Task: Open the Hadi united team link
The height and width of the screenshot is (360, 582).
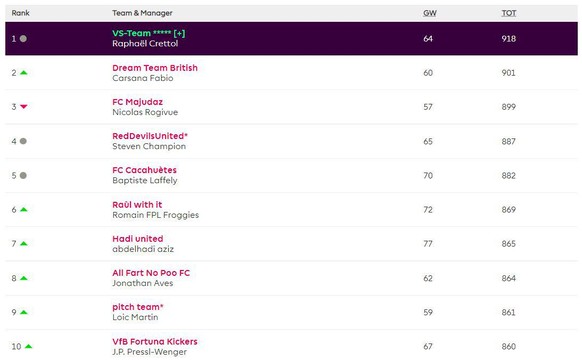Action: (x=138, y=239)
